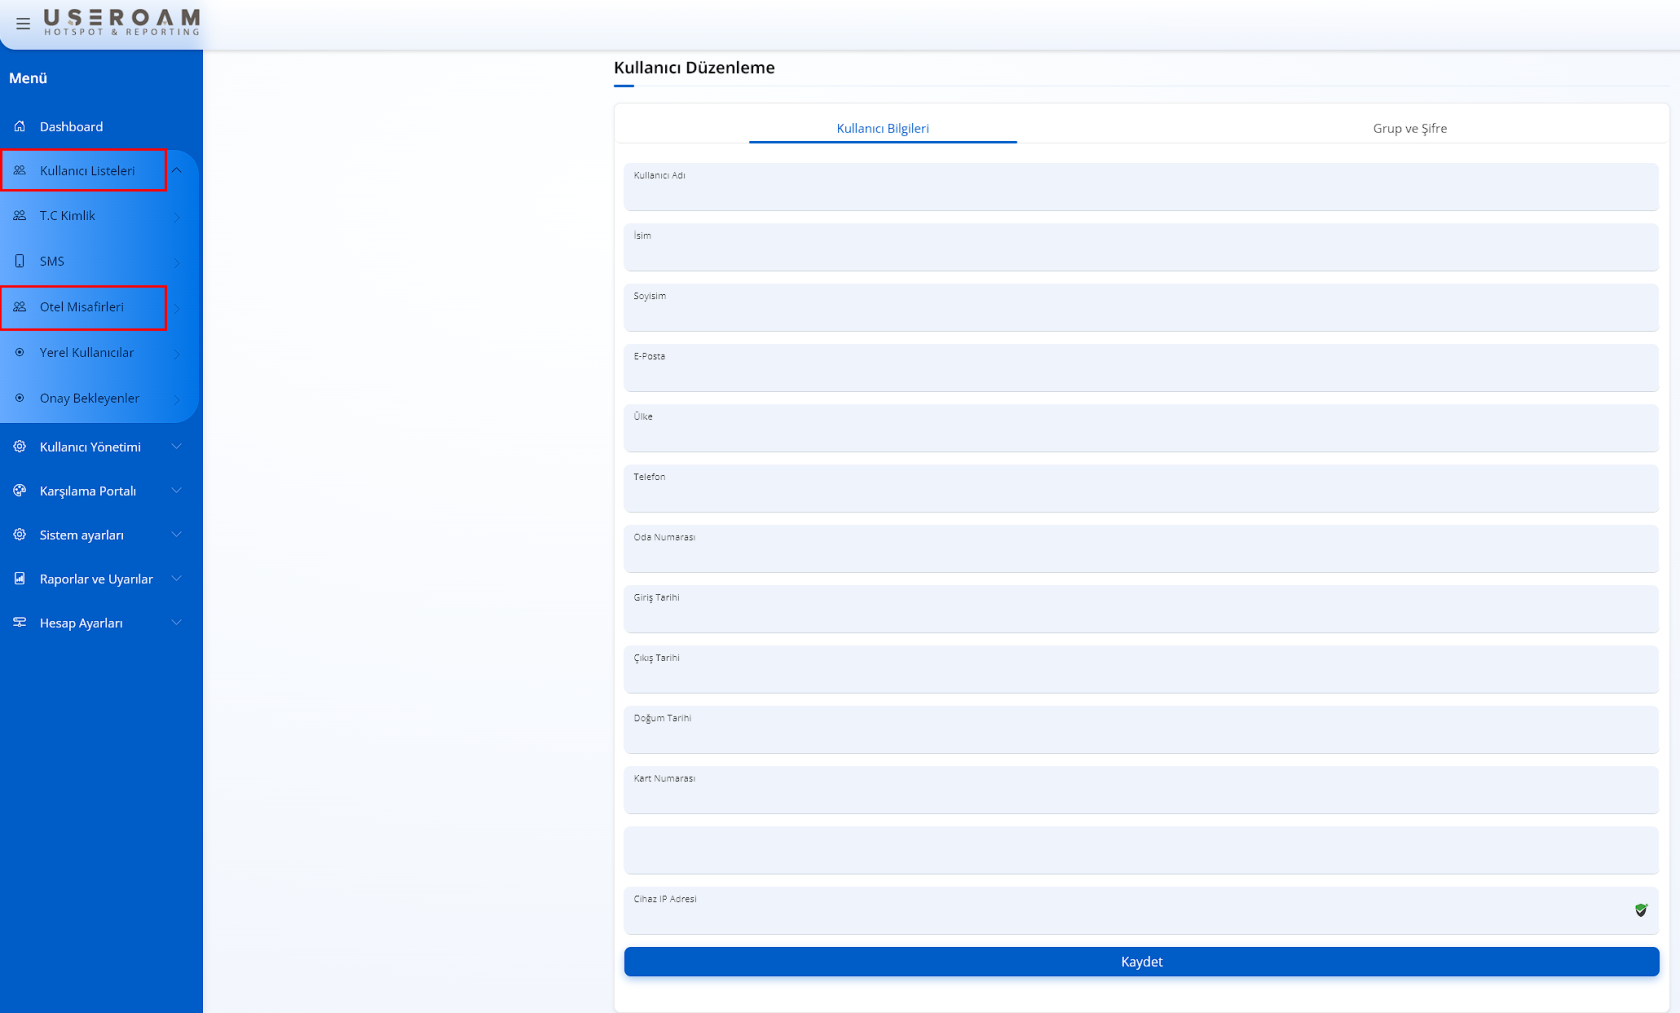The image size is (1680, 1013).
Task: Open Yerel Kullanıcılar submenu item
Action: tap(86, 353)
